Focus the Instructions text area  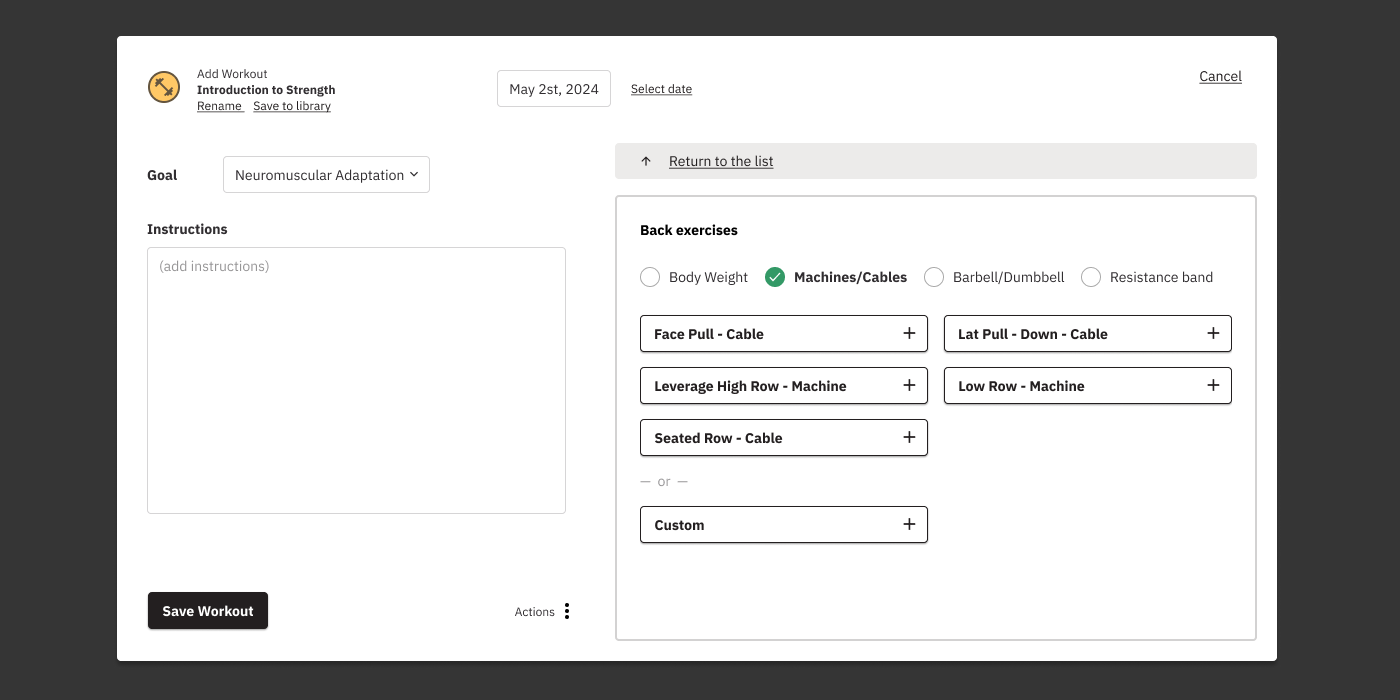356,380
